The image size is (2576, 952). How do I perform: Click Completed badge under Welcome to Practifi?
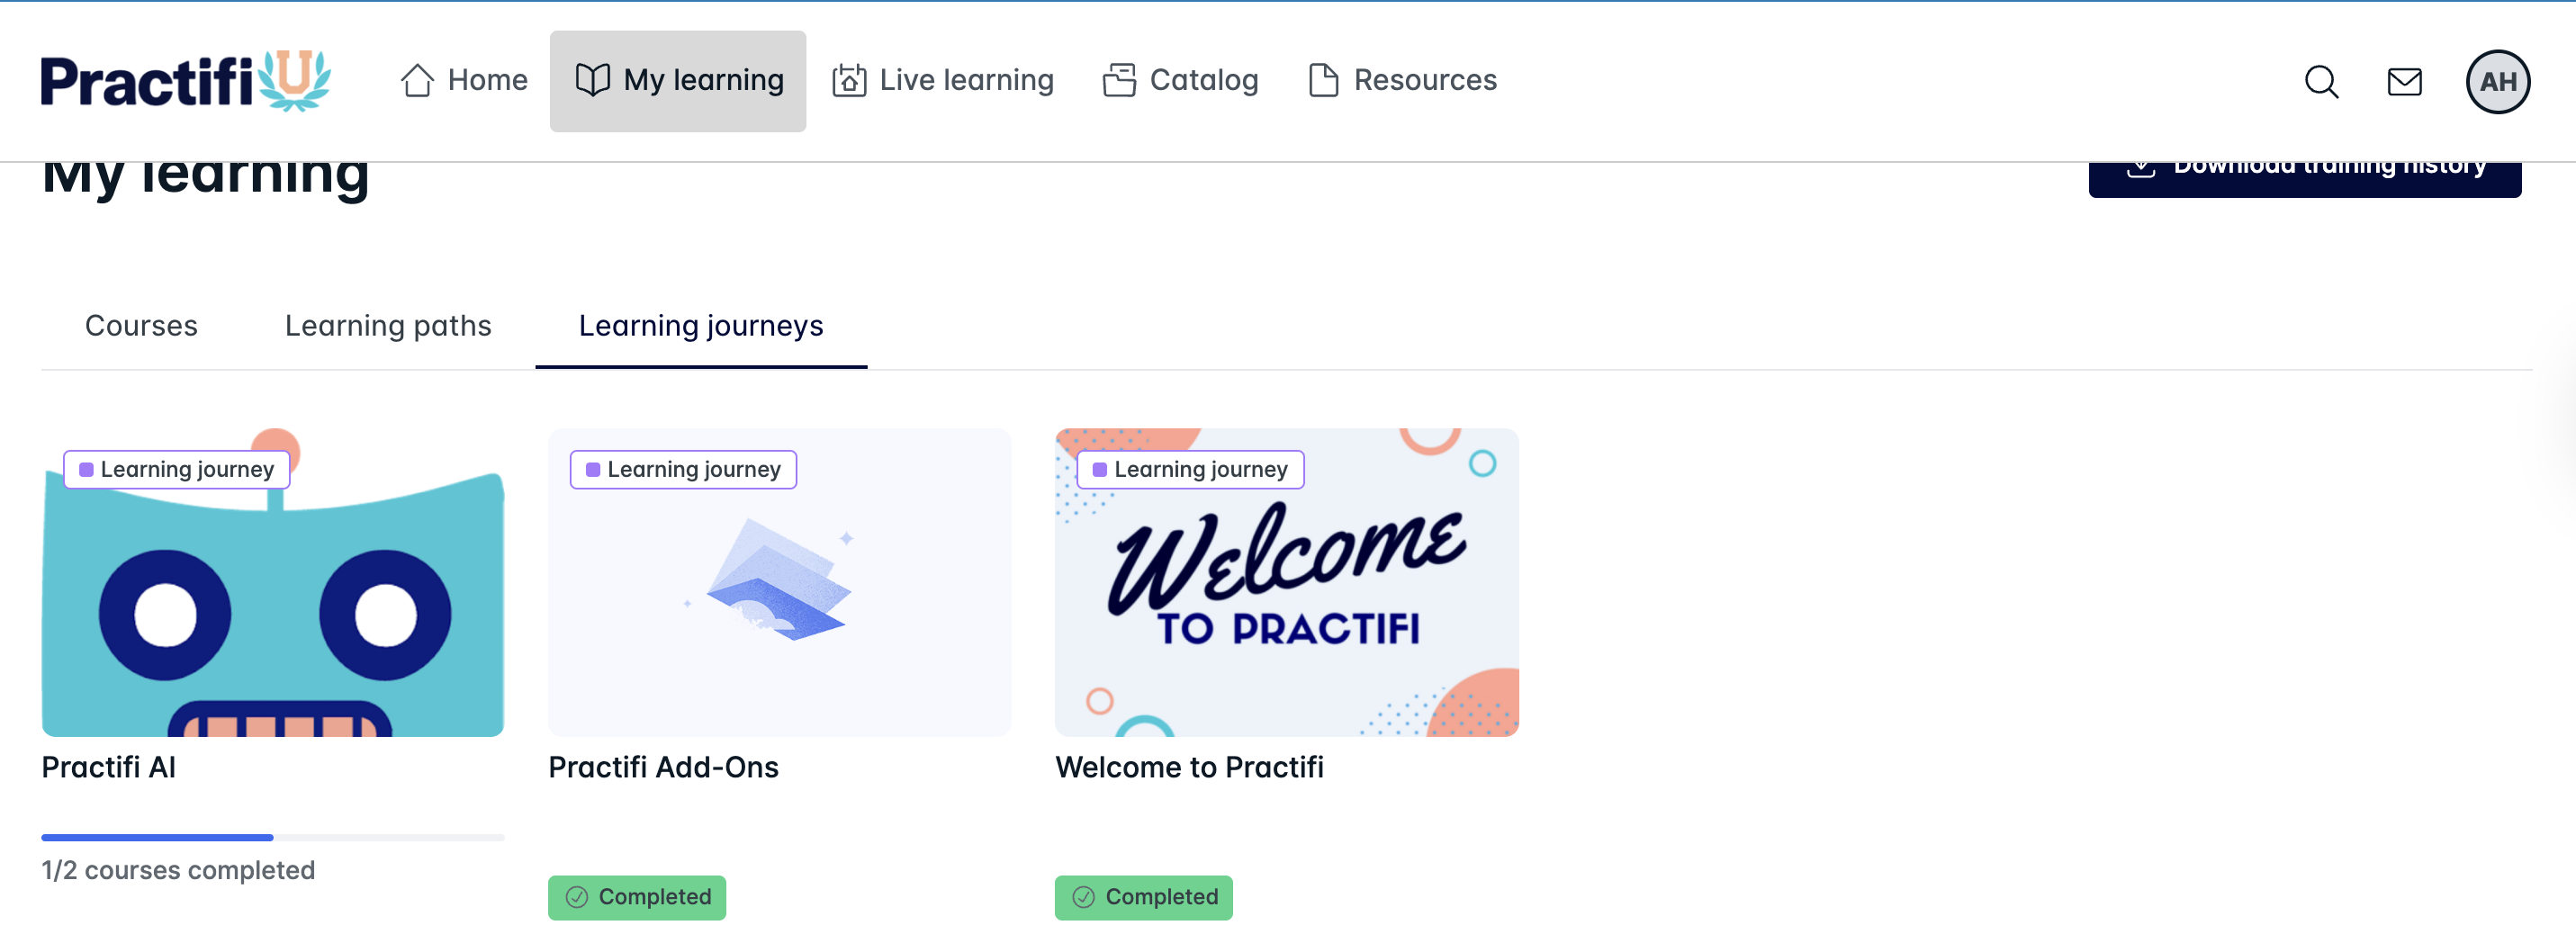point(1143,897)
